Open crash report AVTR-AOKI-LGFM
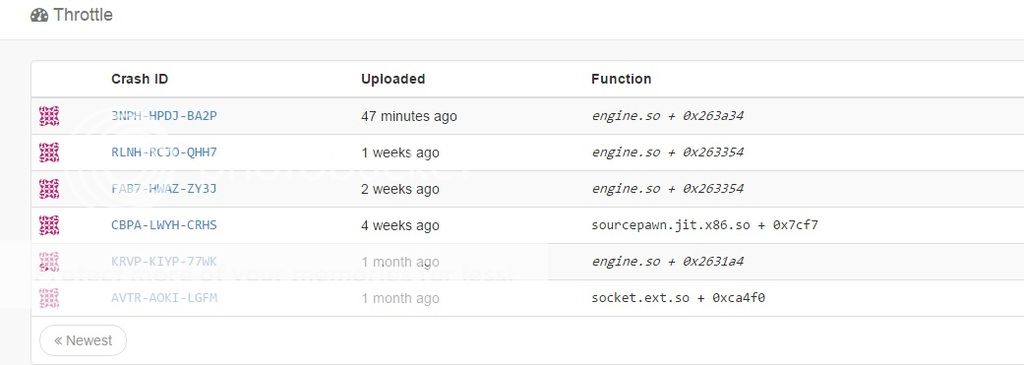The height and width of the screenshot is (365, 1024). tap(164, 298)
